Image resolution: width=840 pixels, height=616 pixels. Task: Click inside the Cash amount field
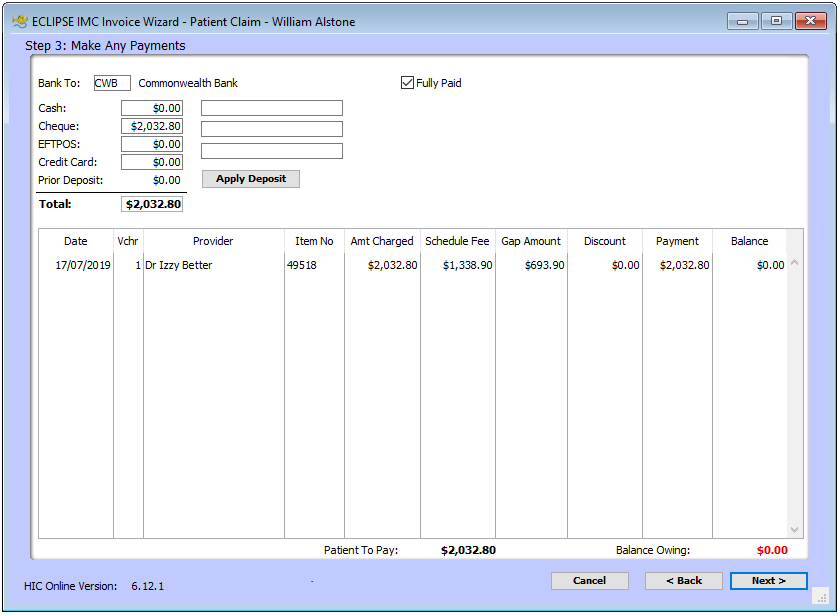point(152,107)
